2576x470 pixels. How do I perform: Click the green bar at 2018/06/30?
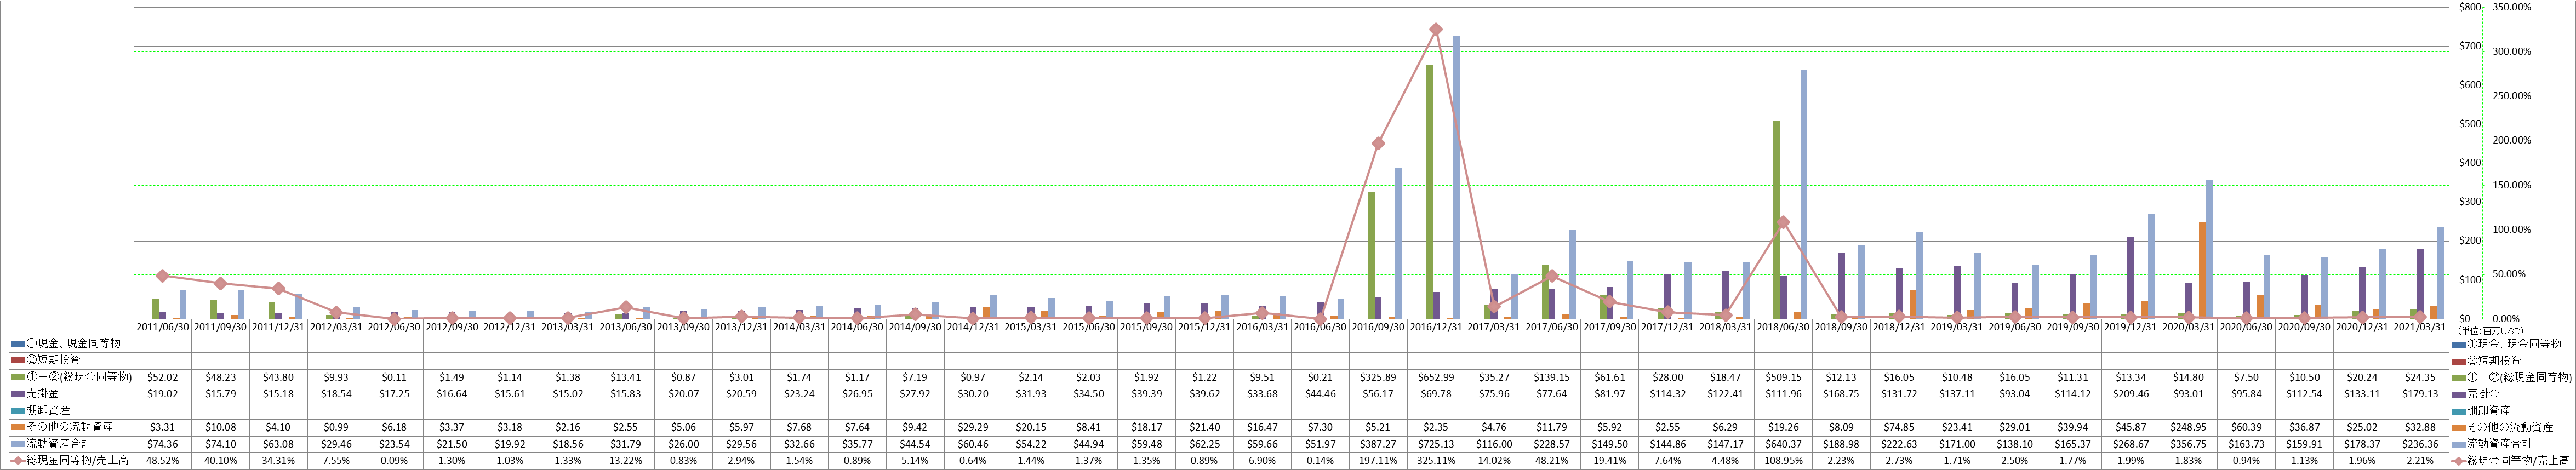pyautogui.click(x=1776, y=220)
